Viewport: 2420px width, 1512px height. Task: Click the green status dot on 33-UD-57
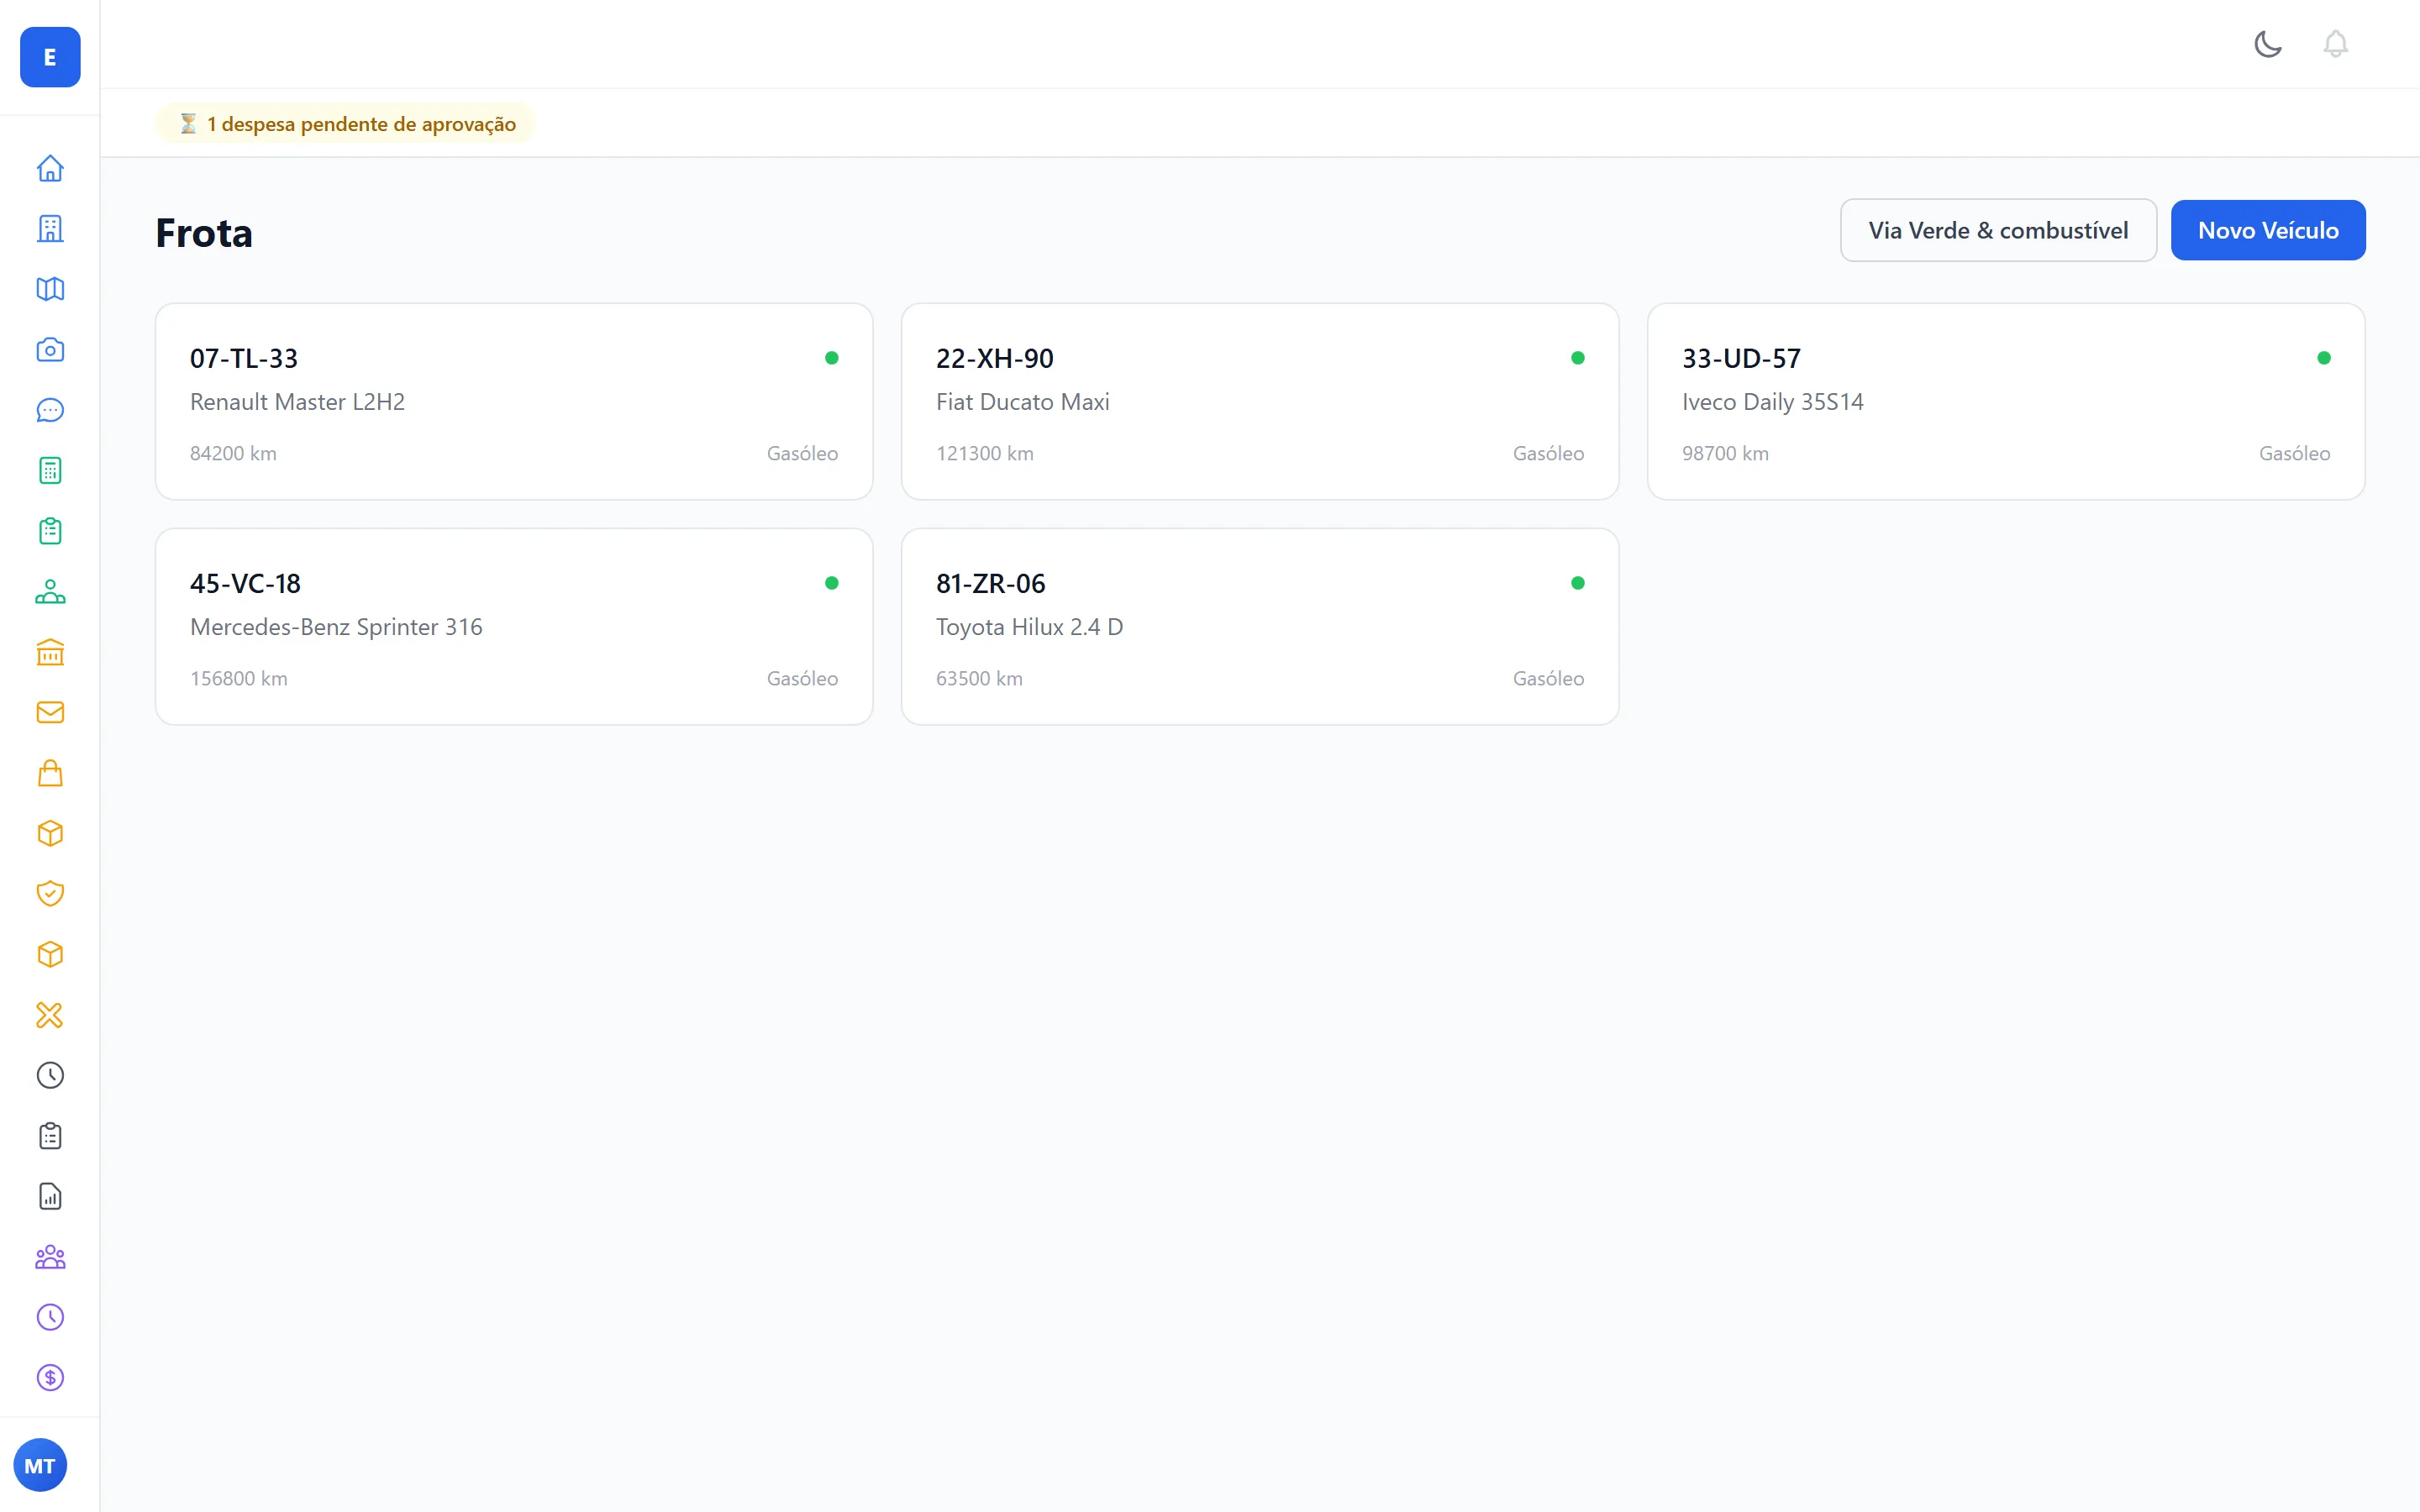[x=2323, y=358]
